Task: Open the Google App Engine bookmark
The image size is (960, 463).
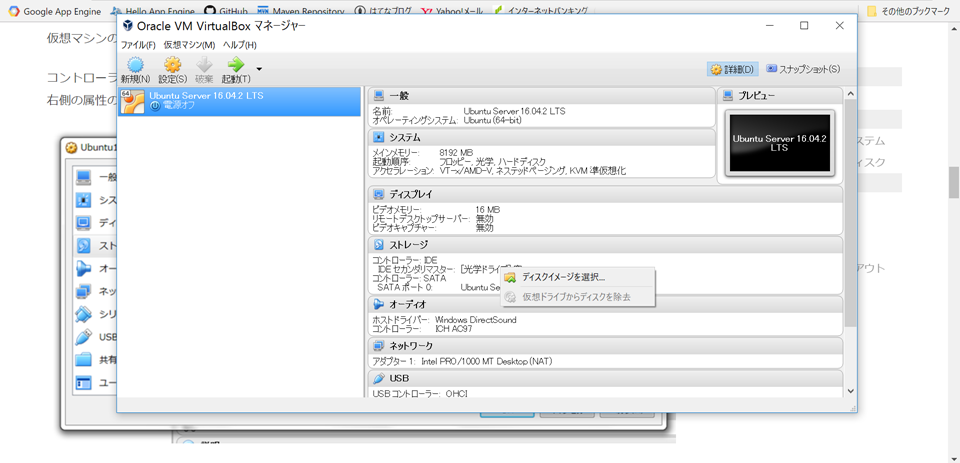Action: pyautogui.click(x=56, y=11)
